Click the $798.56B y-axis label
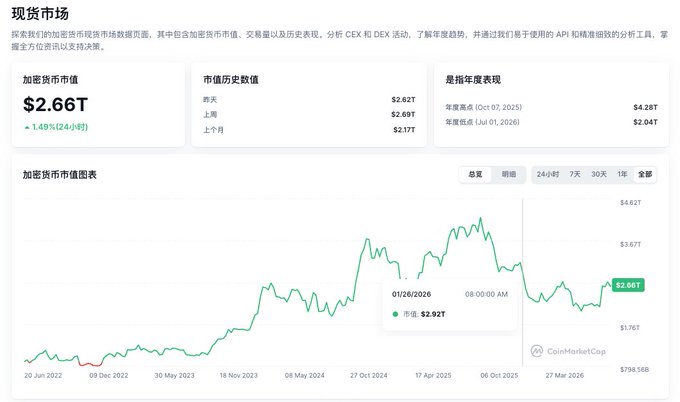 634,369
